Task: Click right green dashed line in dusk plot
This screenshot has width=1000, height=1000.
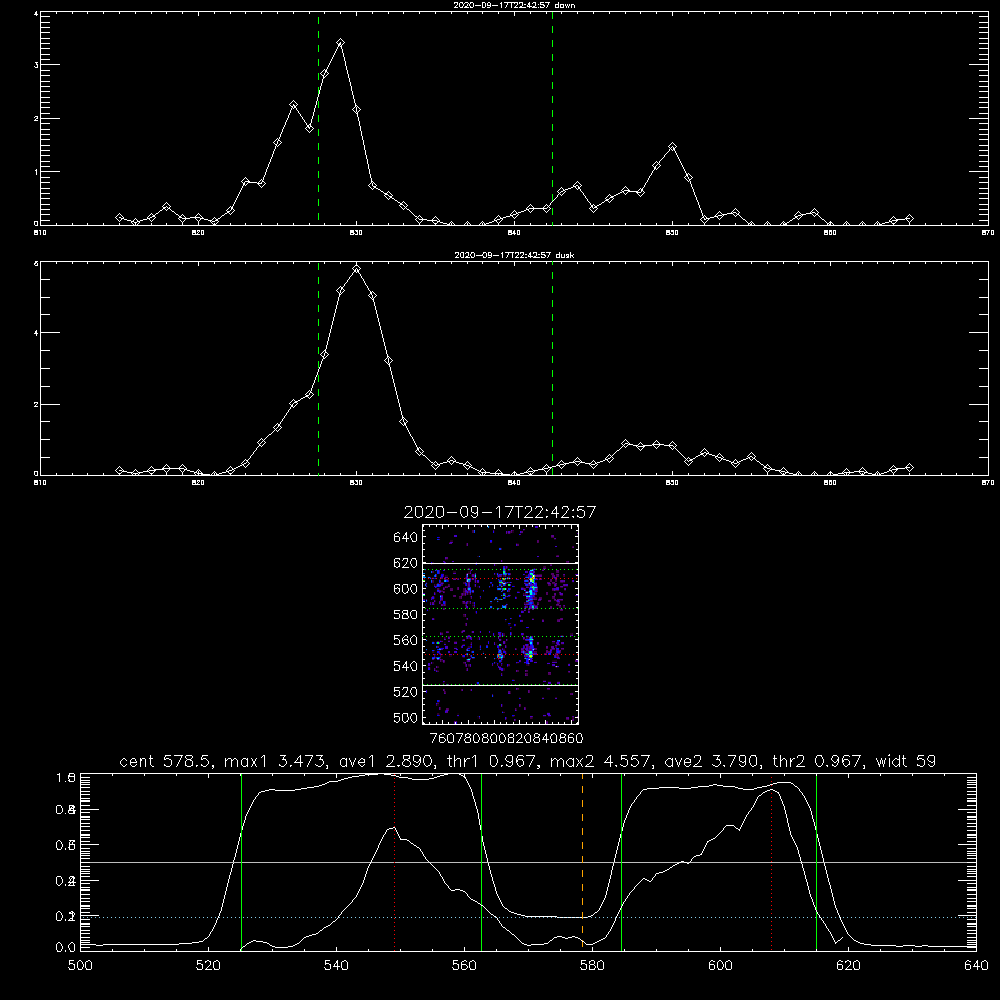Action: 552,368
